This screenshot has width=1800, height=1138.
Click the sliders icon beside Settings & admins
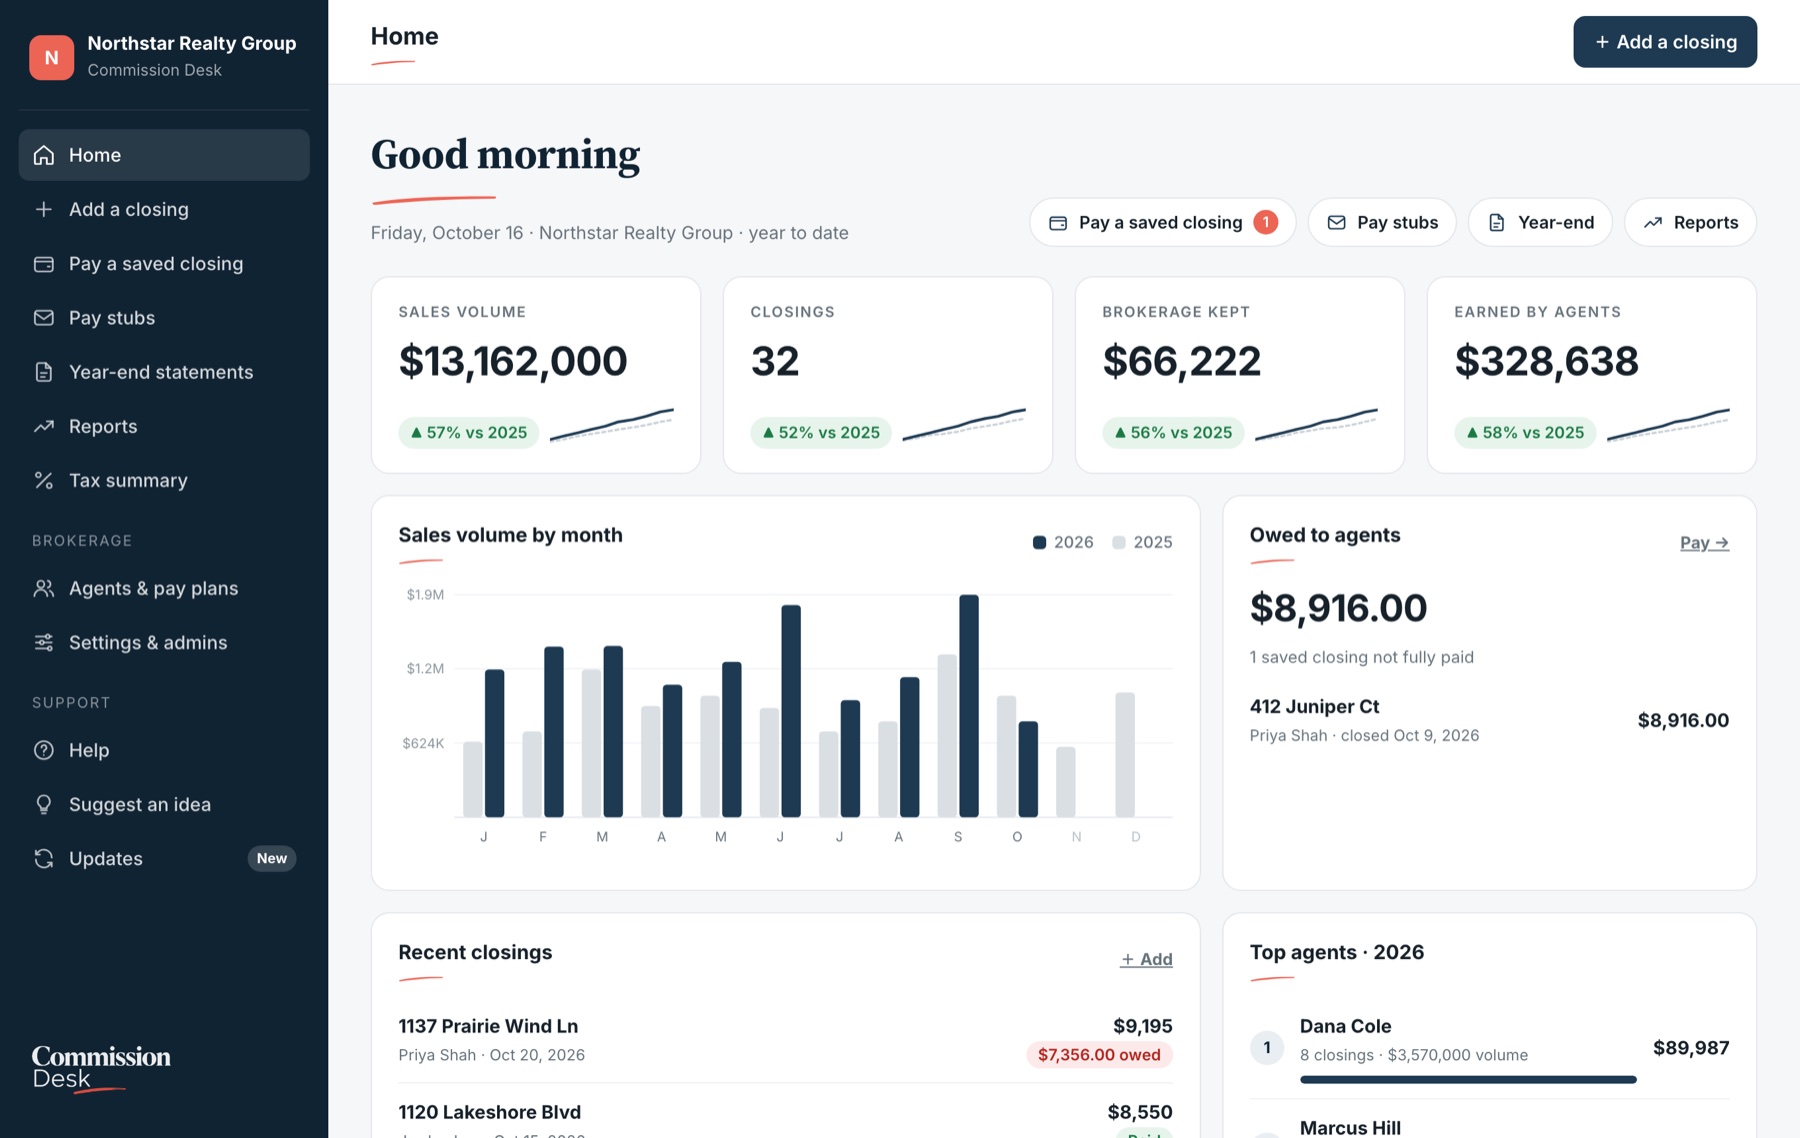point(43,642)
